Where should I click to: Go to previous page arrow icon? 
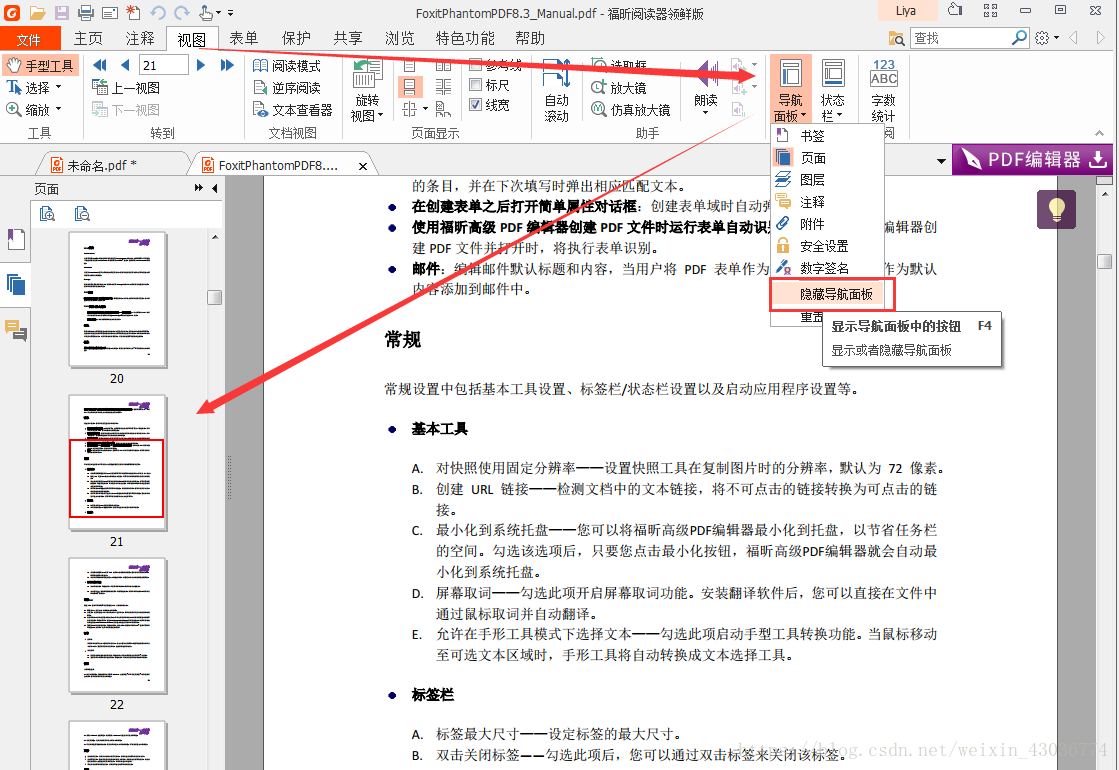[x=126, y=65]
